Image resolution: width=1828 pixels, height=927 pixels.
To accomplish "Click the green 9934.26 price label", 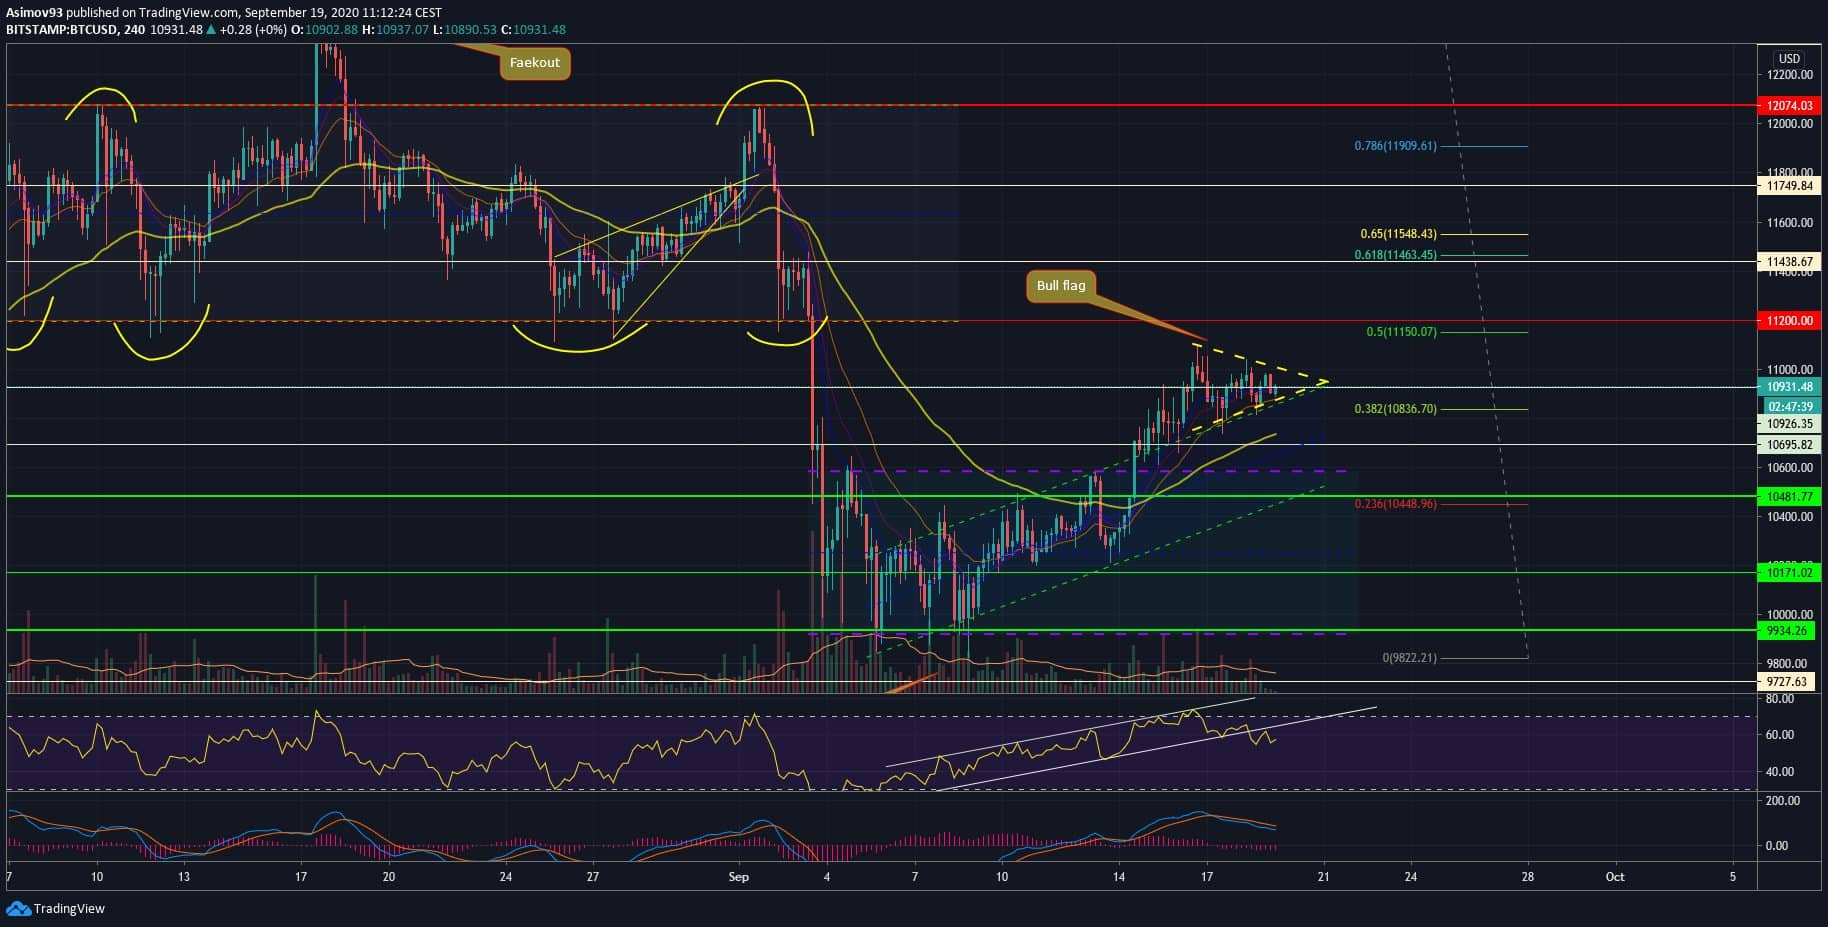I will [1789, 630].
